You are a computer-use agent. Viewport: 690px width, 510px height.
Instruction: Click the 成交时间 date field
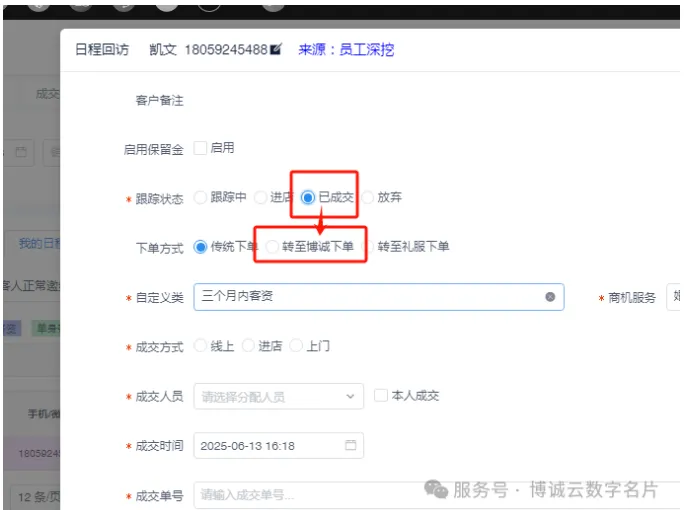pos(270,446)
